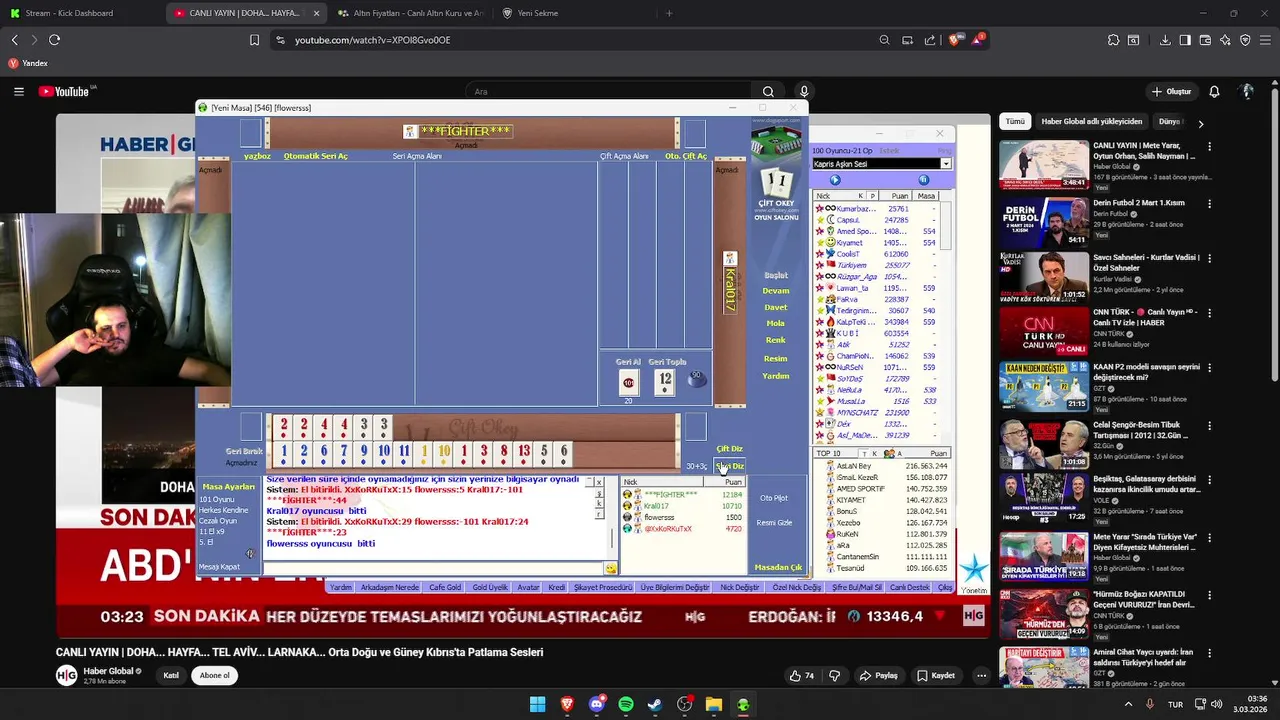The width and height of the screenshot is (1280, 720).
Task: Click the voice search microphone icon
Action: coord(804,91)
